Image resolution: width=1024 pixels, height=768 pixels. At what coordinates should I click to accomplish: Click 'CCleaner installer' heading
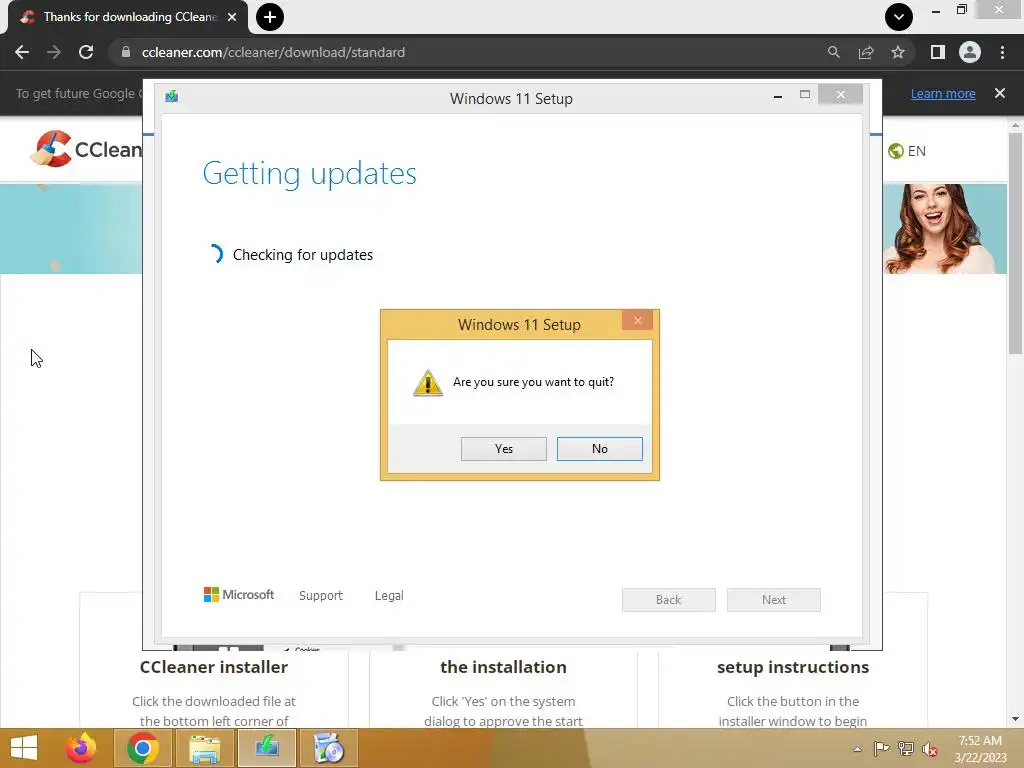click(214, 667)
